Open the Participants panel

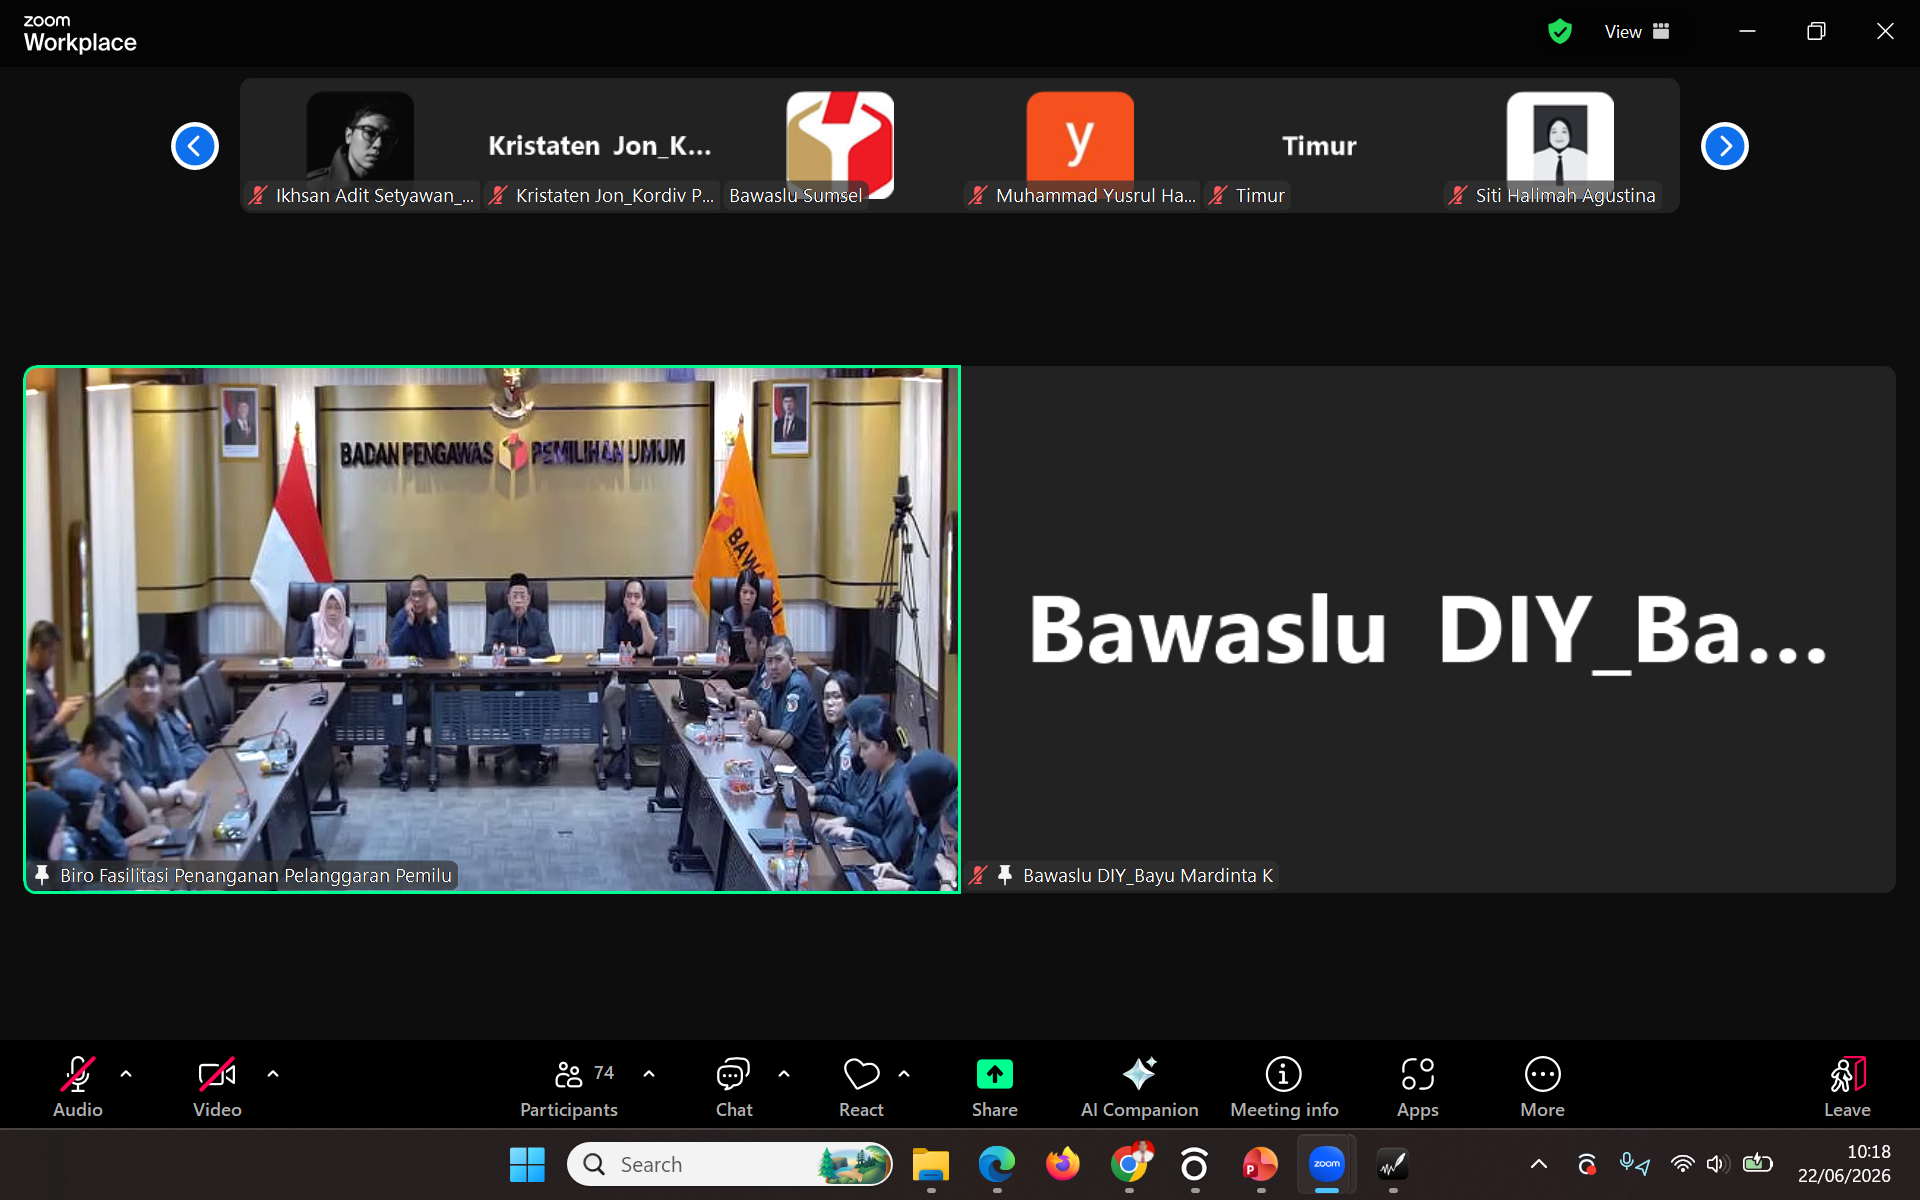click(x=569, y=1087)
